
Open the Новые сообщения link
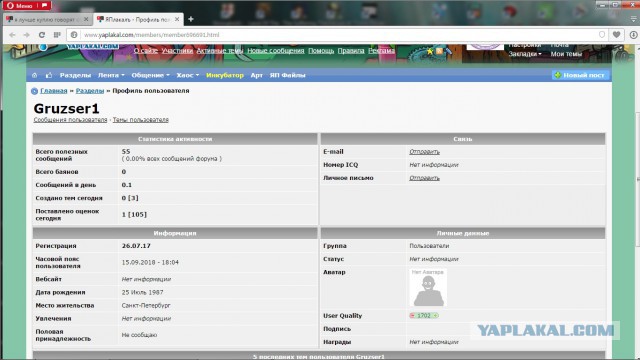276,51
